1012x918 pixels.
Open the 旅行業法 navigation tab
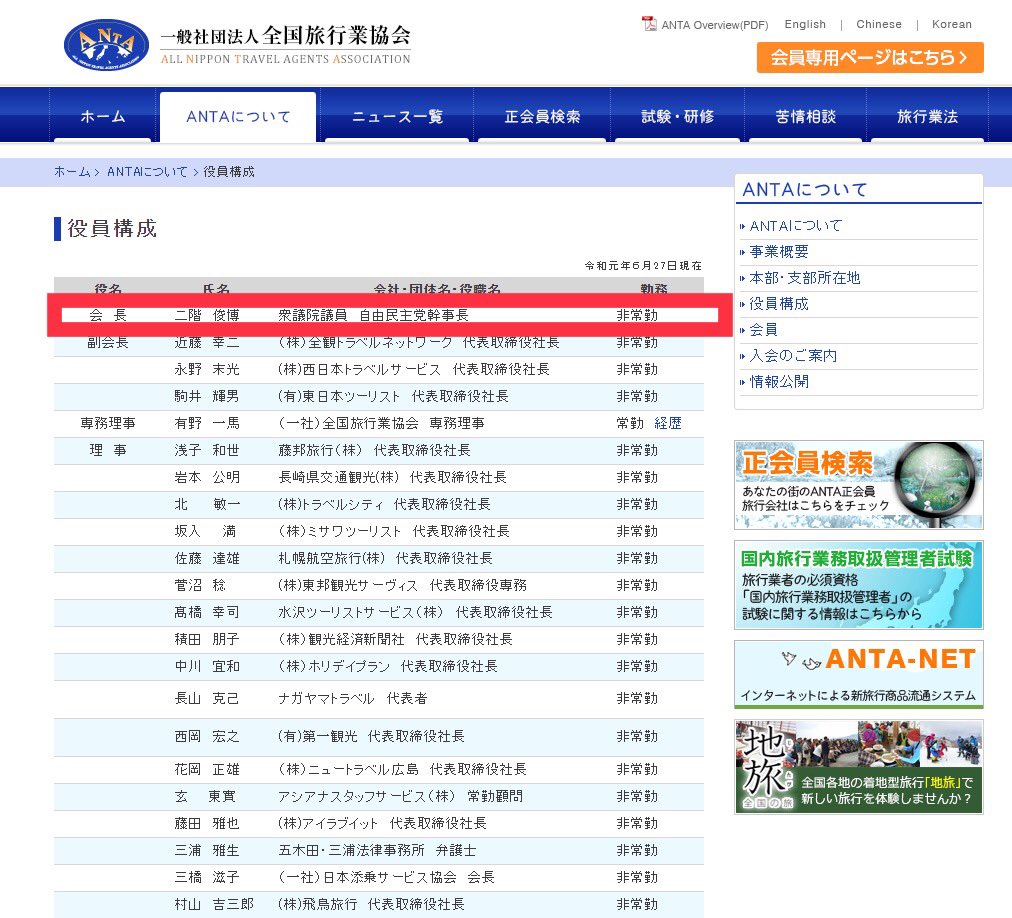[927, 116]
